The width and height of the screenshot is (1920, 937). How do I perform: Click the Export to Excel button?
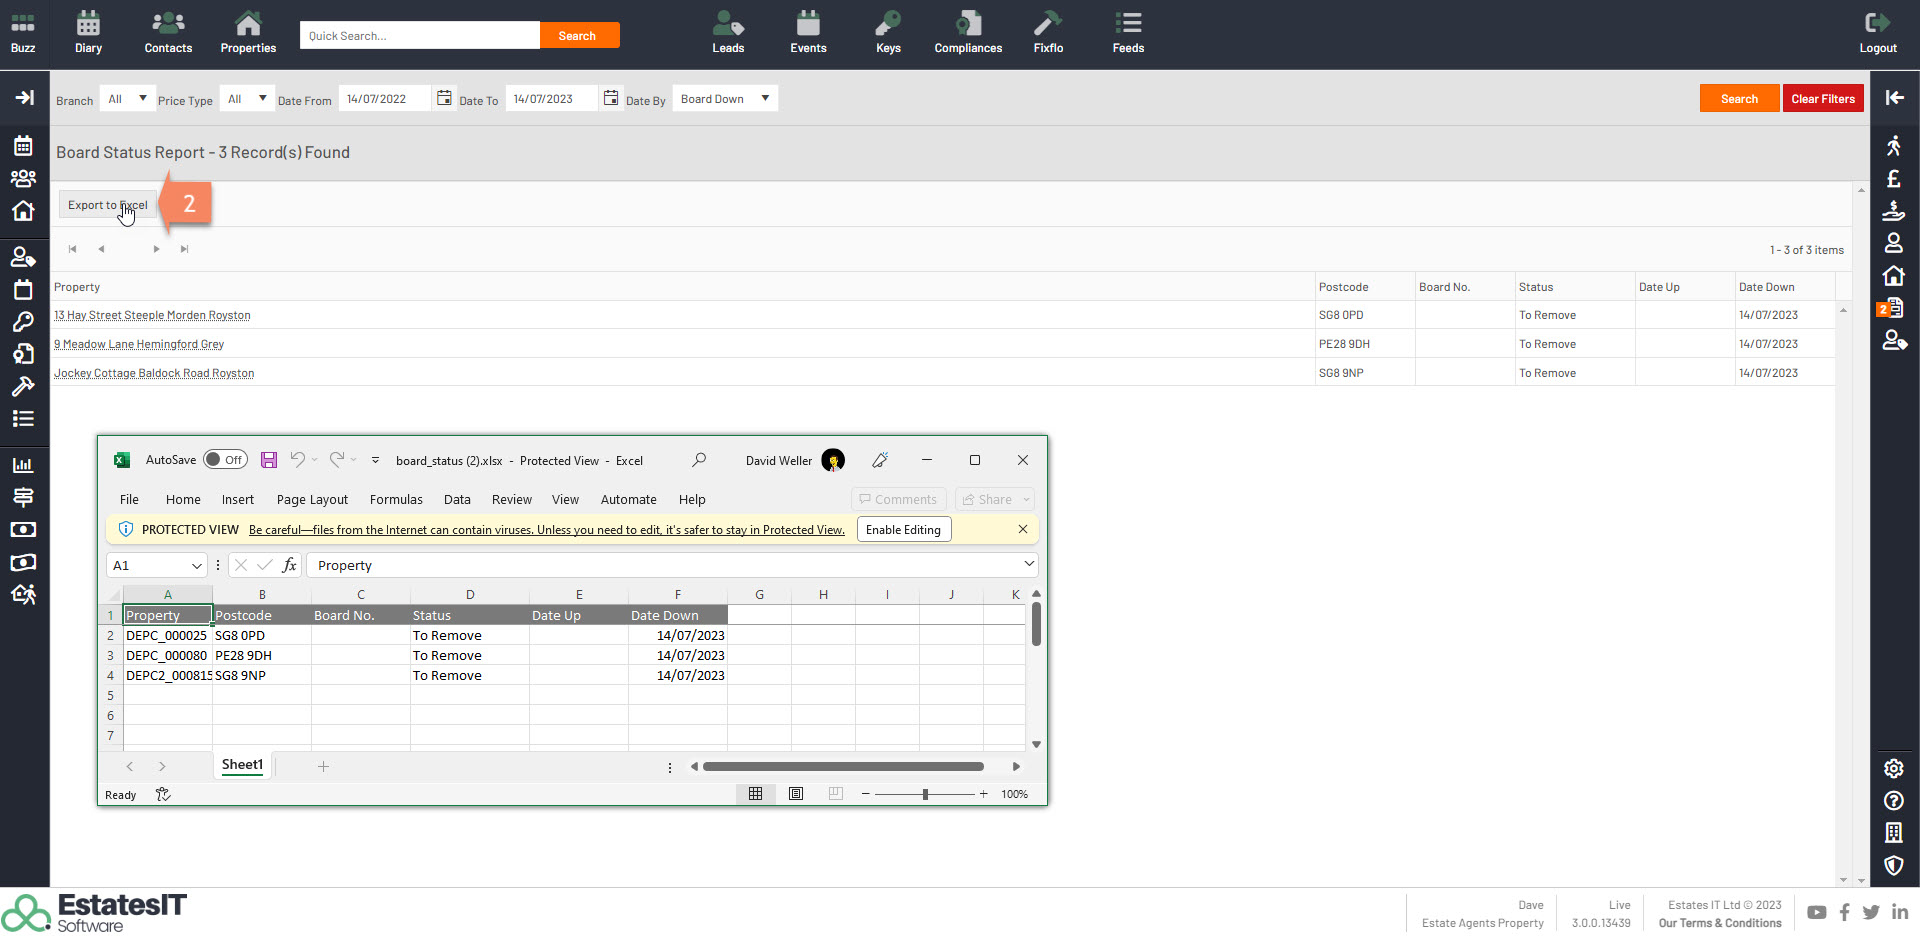(x=107, y=205)
